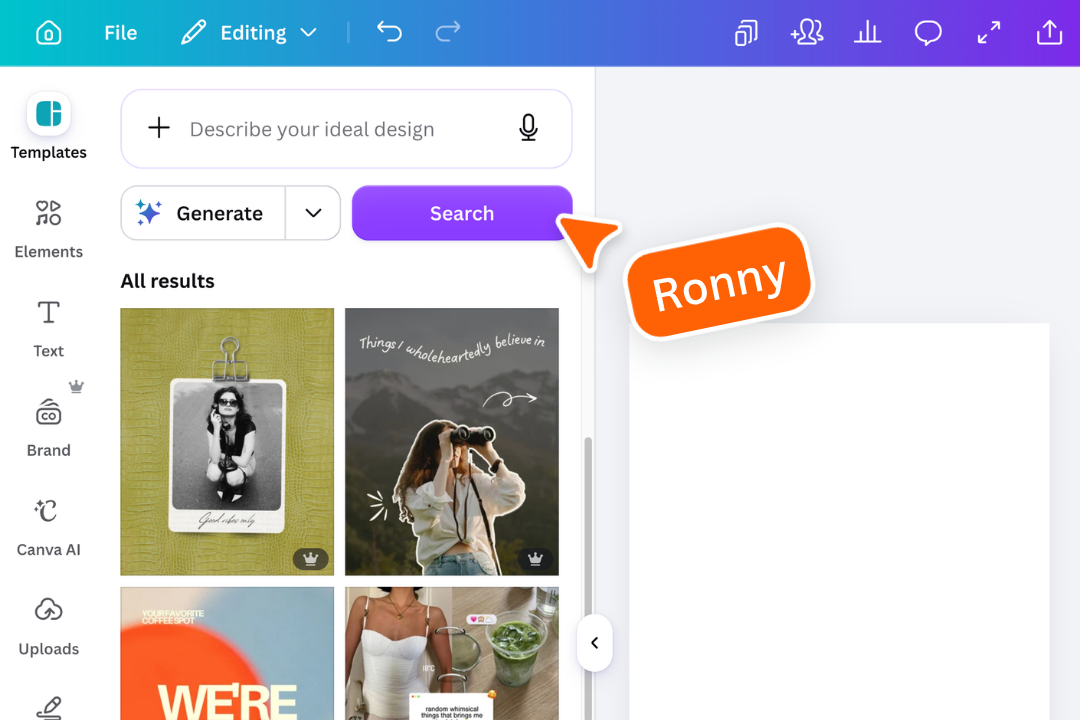The width and height of the screenshot is (1080, 720).
Task: Select the binoculars mountain template
Action: coord(452,442)
